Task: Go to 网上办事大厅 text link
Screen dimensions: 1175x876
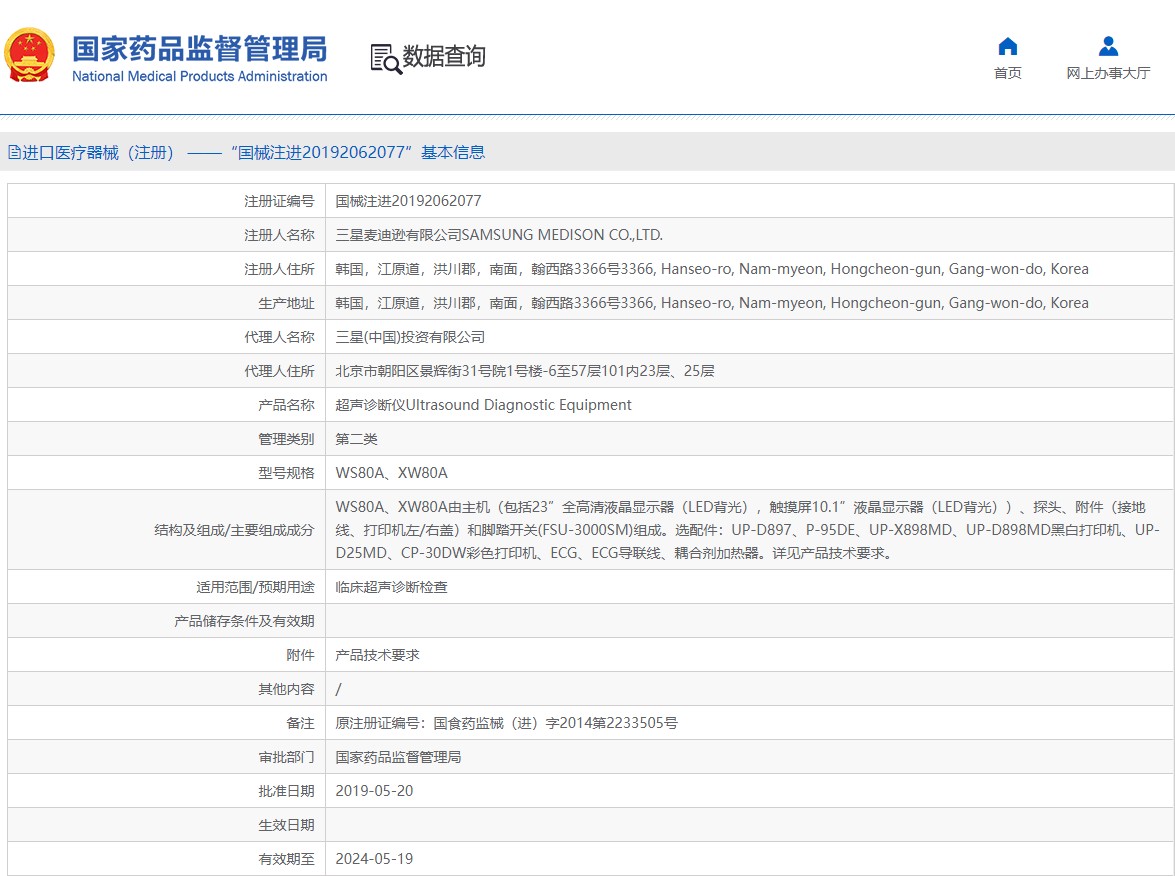Action: coord(1108,73)
